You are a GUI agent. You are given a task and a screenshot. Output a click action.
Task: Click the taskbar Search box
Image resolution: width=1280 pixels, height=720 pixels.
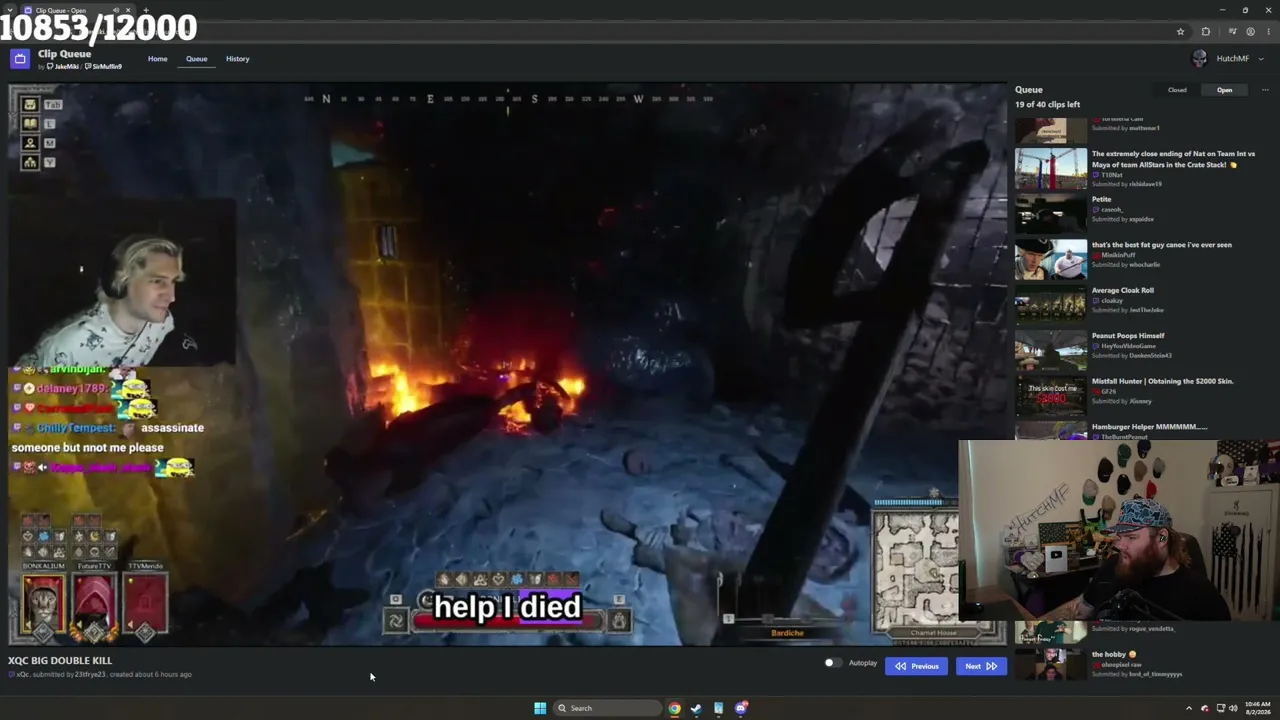(607, 708)
